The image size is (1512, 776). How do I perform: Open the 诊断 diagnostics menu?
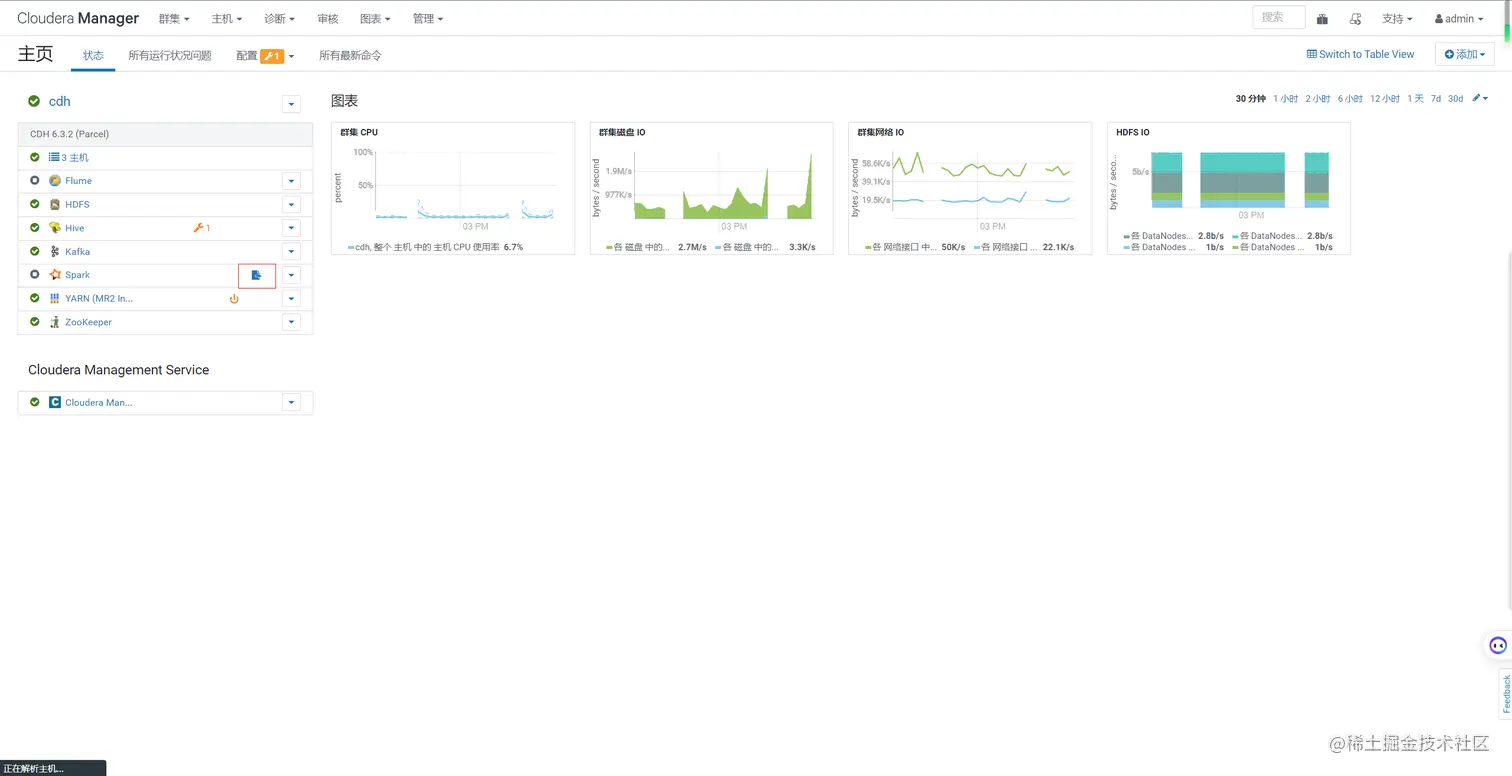[280, 18]
